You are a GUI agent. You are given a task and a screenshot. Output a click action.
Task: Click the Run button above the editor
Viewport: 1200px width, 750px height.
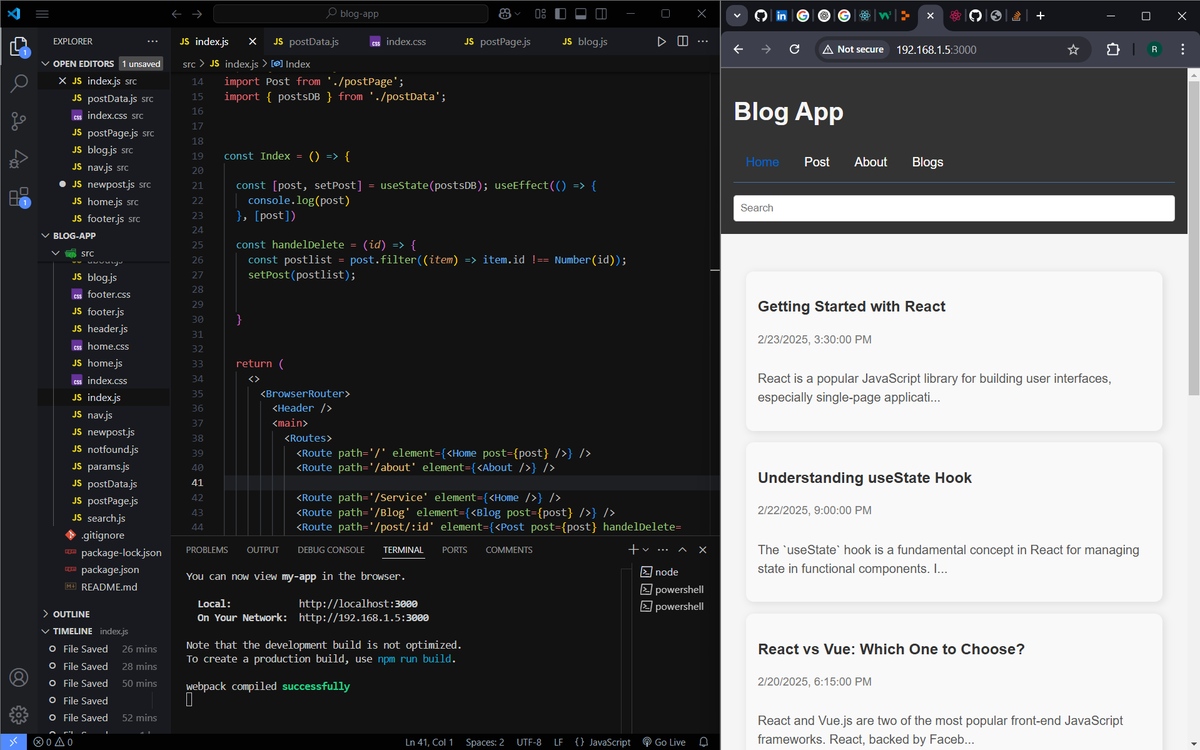[659, 41]
